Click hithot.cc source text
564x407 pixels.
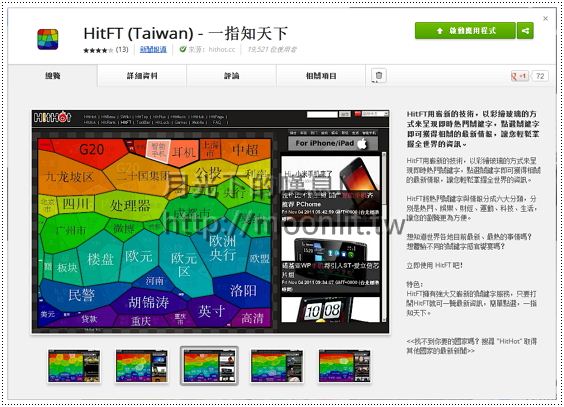click(222, 50)
